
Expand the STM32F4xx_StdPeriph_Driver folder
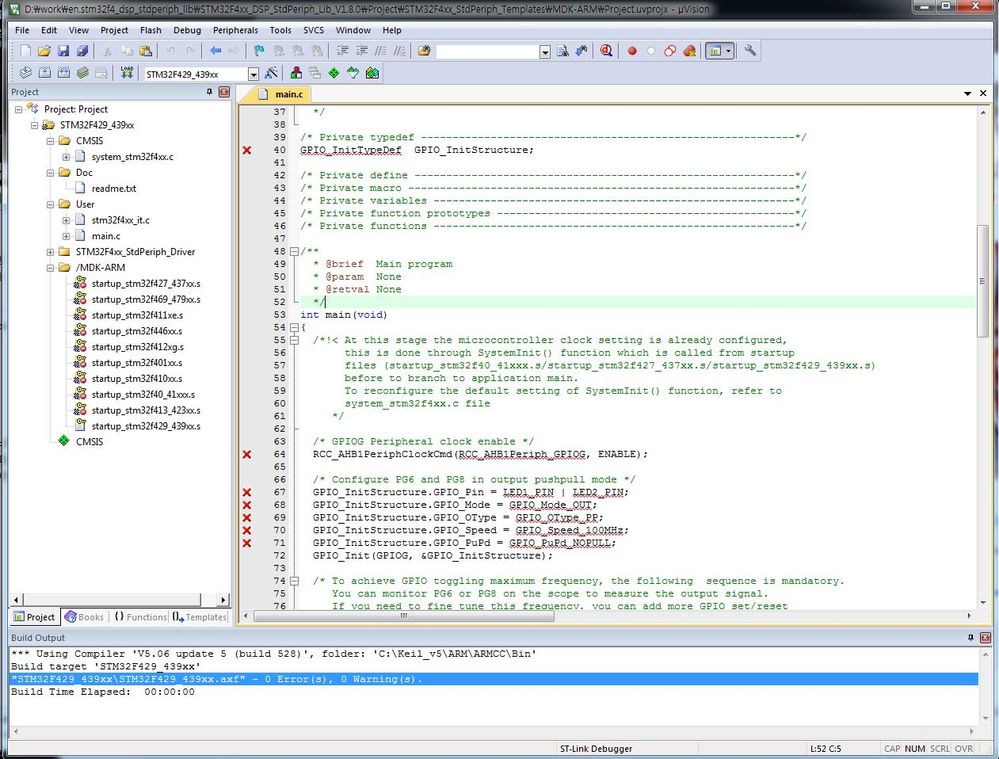point(50,252)
